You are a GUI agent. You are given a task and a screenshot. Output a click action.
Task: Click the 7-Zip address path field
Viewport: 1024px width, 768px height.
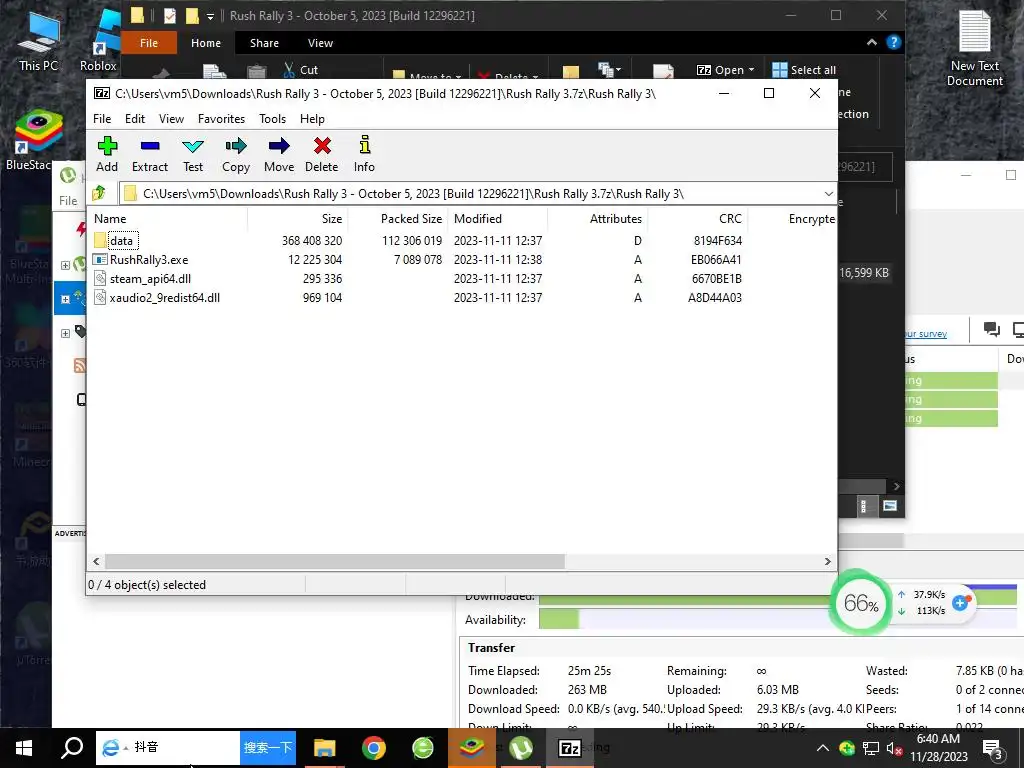[477, 194]
